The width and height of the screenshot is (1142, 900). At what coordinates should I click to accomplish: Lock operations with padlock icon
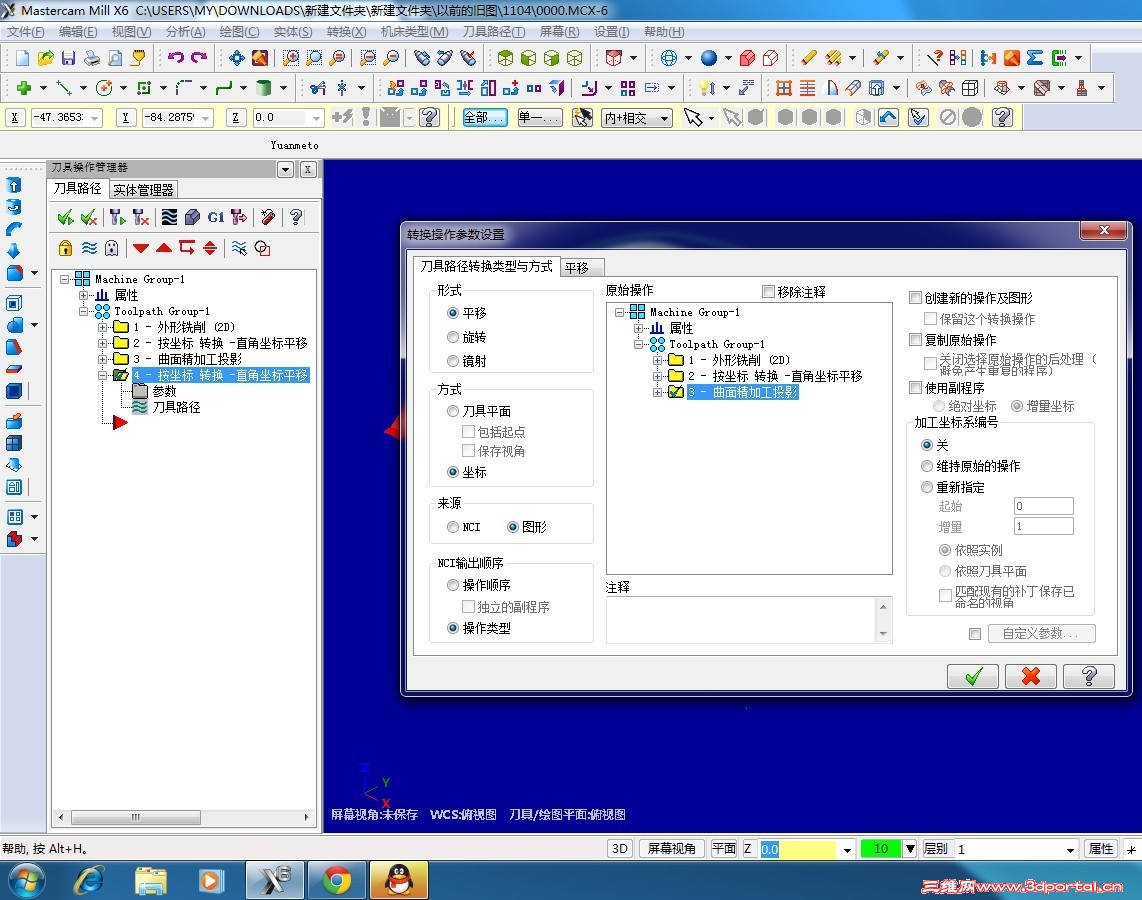[x=66, y=248]
